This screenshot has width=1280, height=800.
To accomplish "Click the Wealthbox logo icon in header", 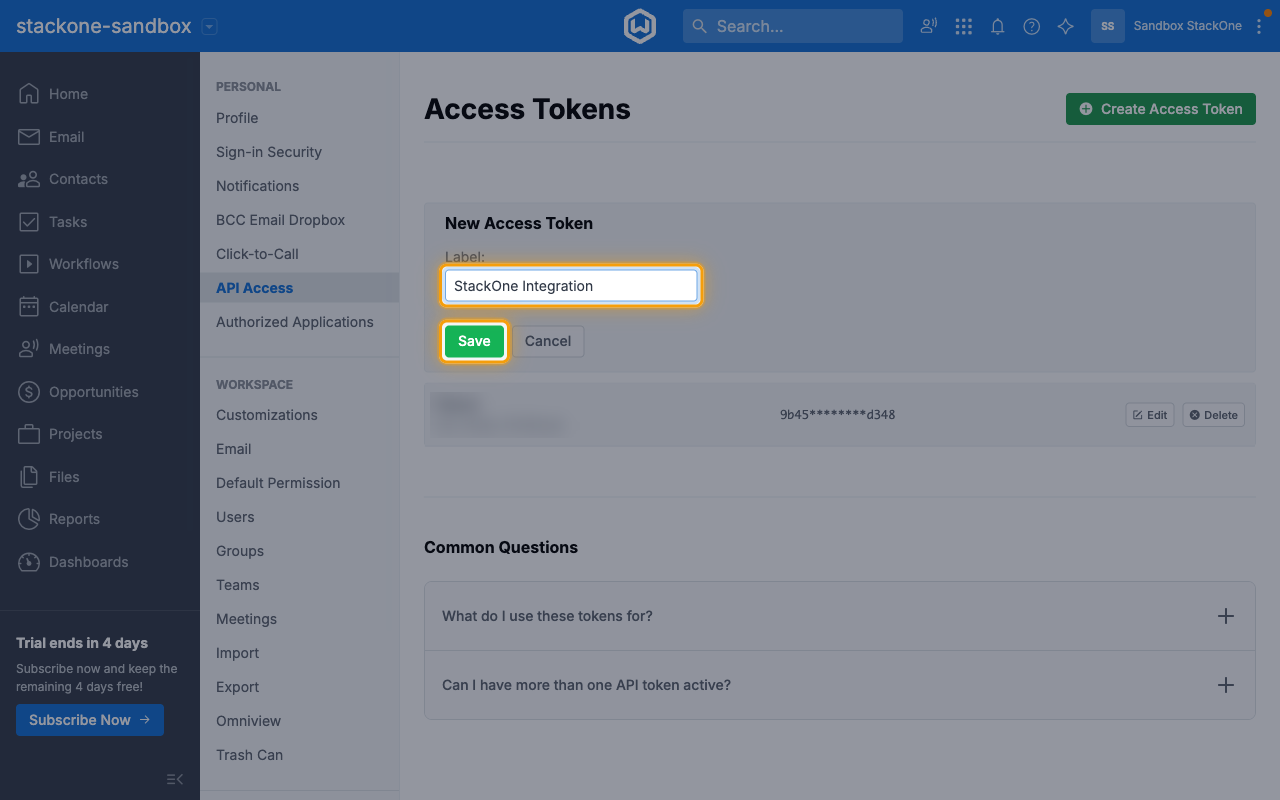I will click(640, 26).
